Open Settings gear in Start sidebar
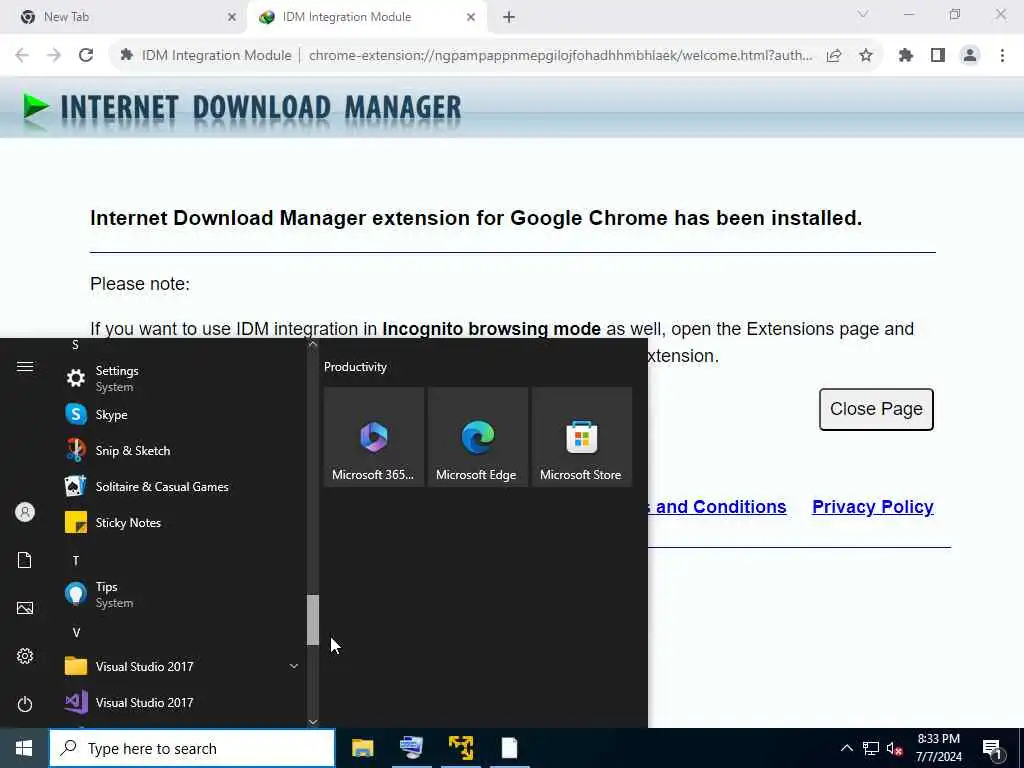 pyautogui.click(x=25, y=656)
